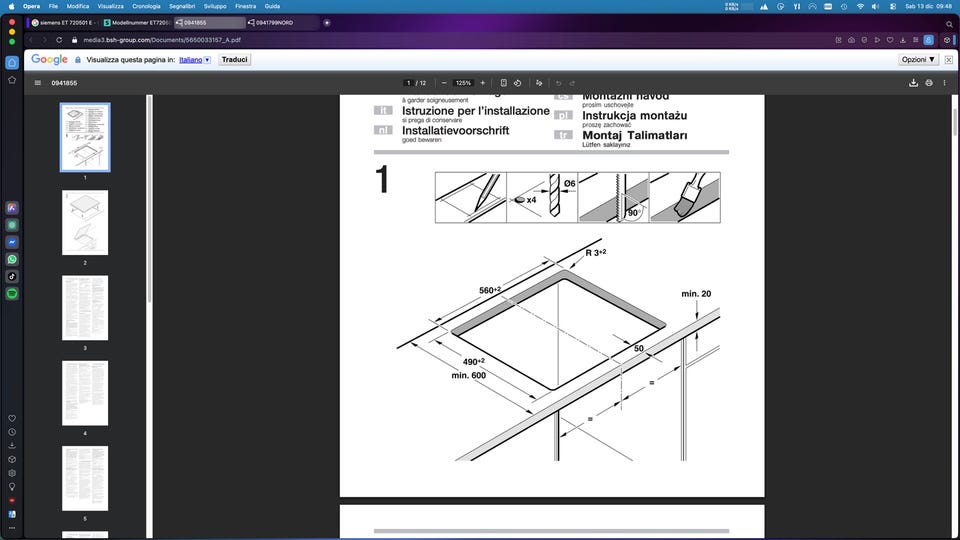Open the translate language dropdown
This screenshot has height=540, width=960.
point(208,60)
